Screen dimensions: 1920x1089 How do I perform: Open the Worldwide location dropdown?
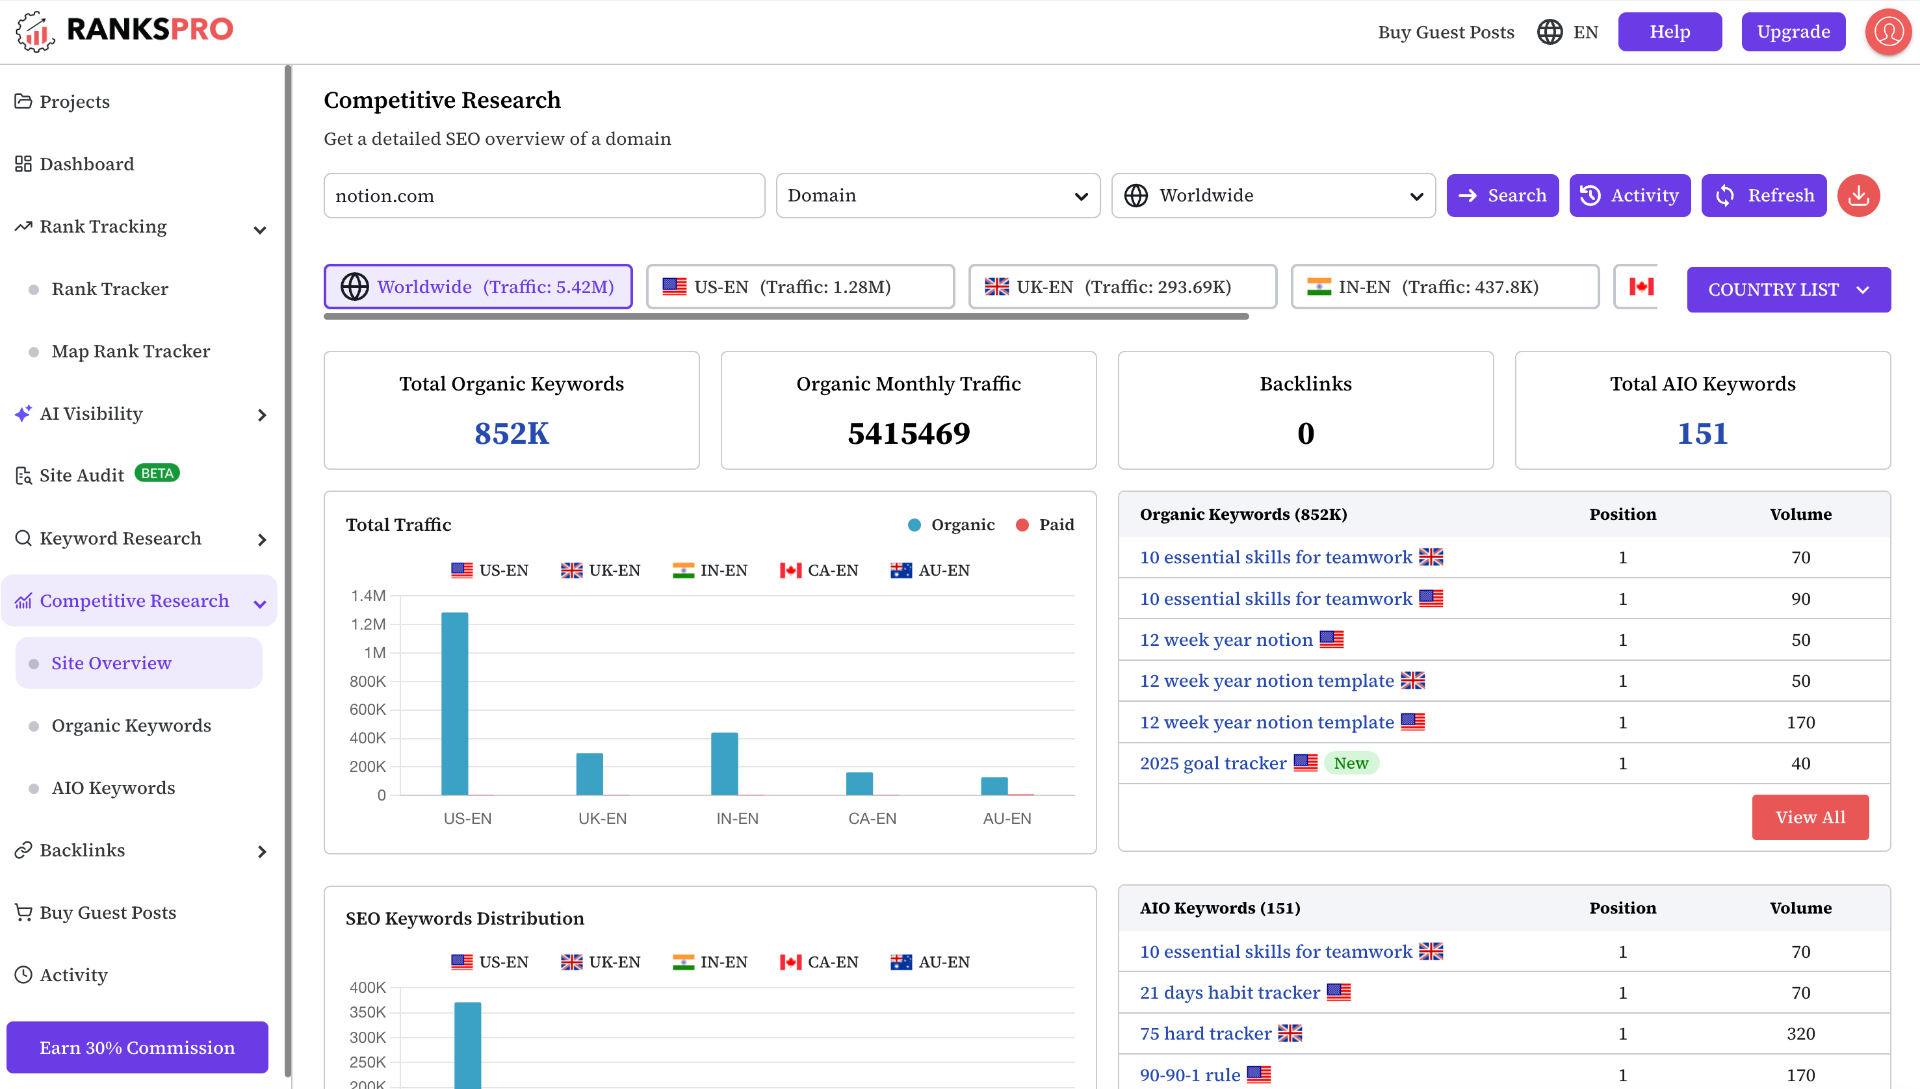pos(1274,196)
